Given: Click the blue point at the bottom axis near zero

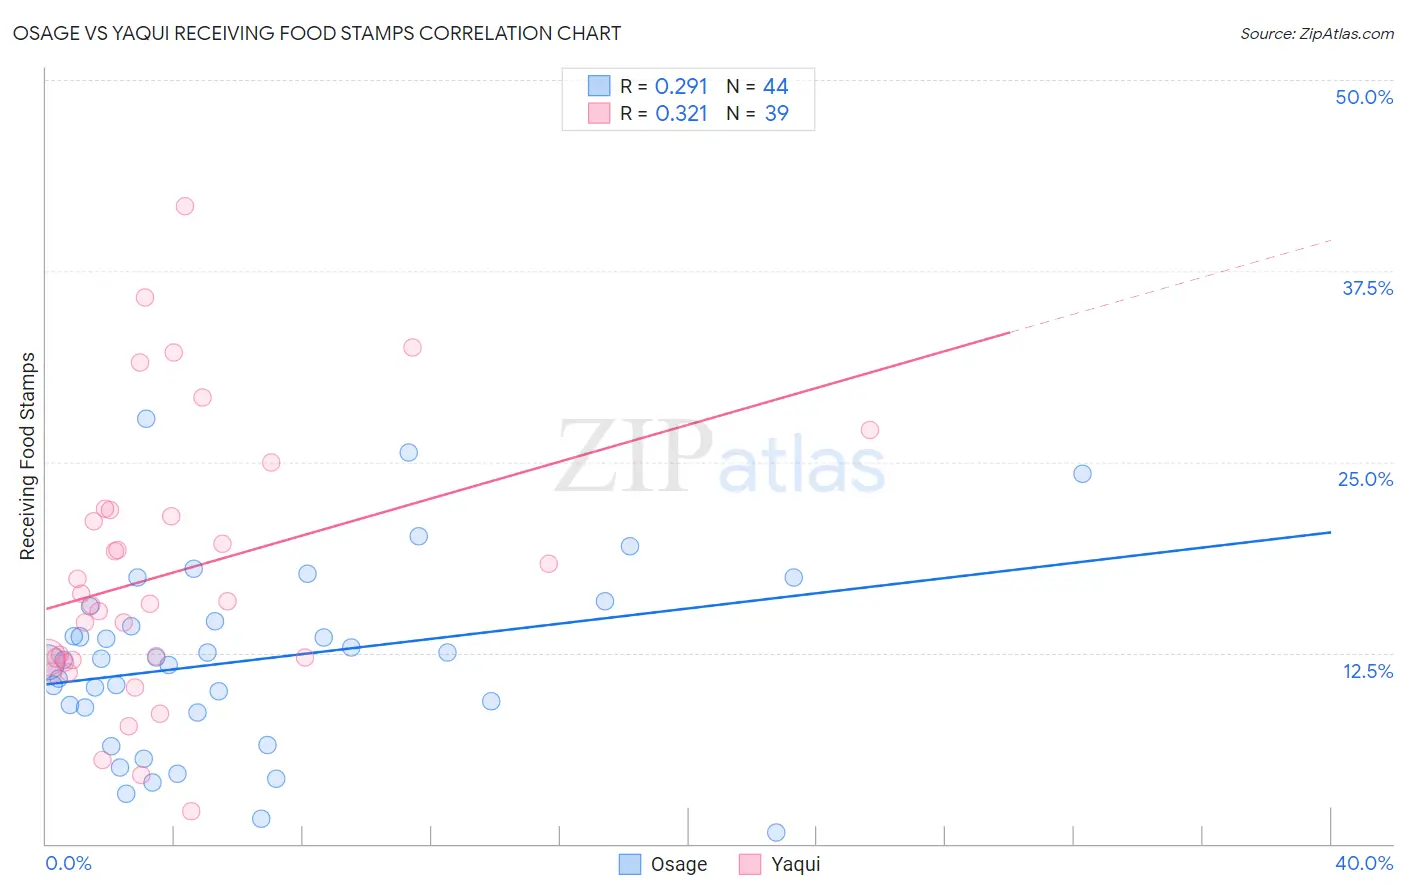Looking at the screenshot, I should (776, 832).
